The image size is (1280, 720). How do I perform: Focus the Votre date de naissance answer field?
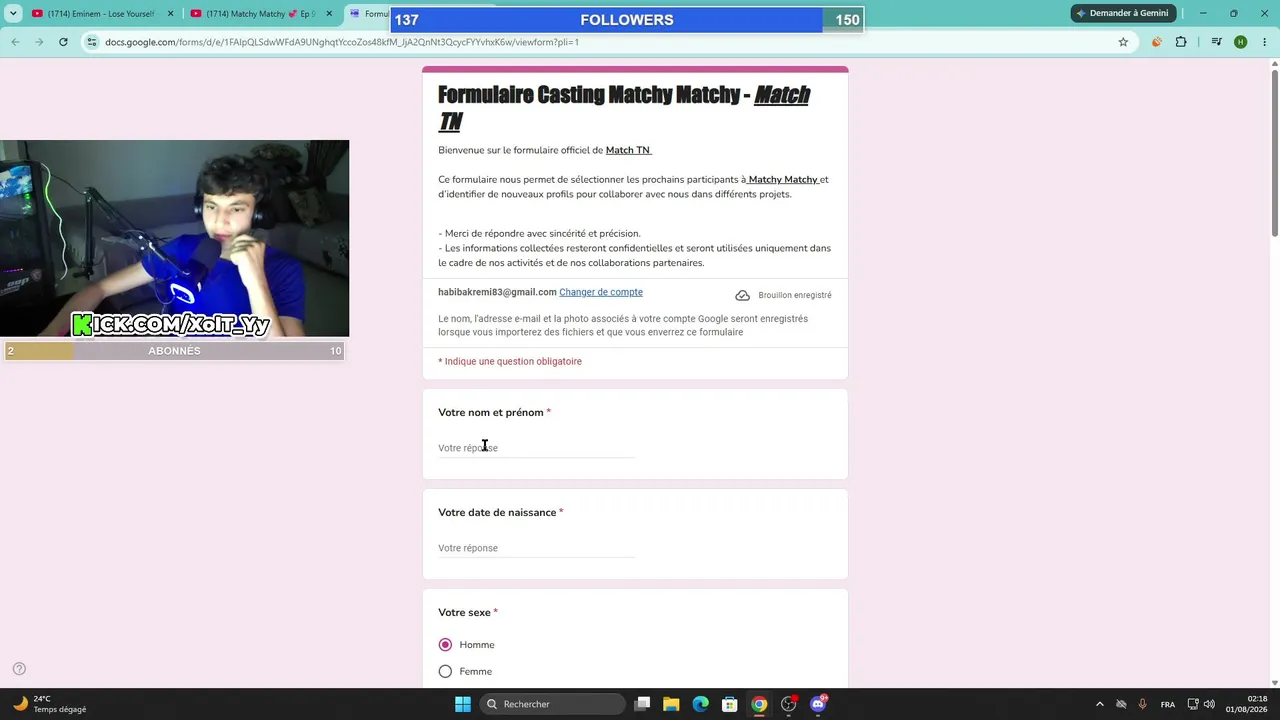537,548
